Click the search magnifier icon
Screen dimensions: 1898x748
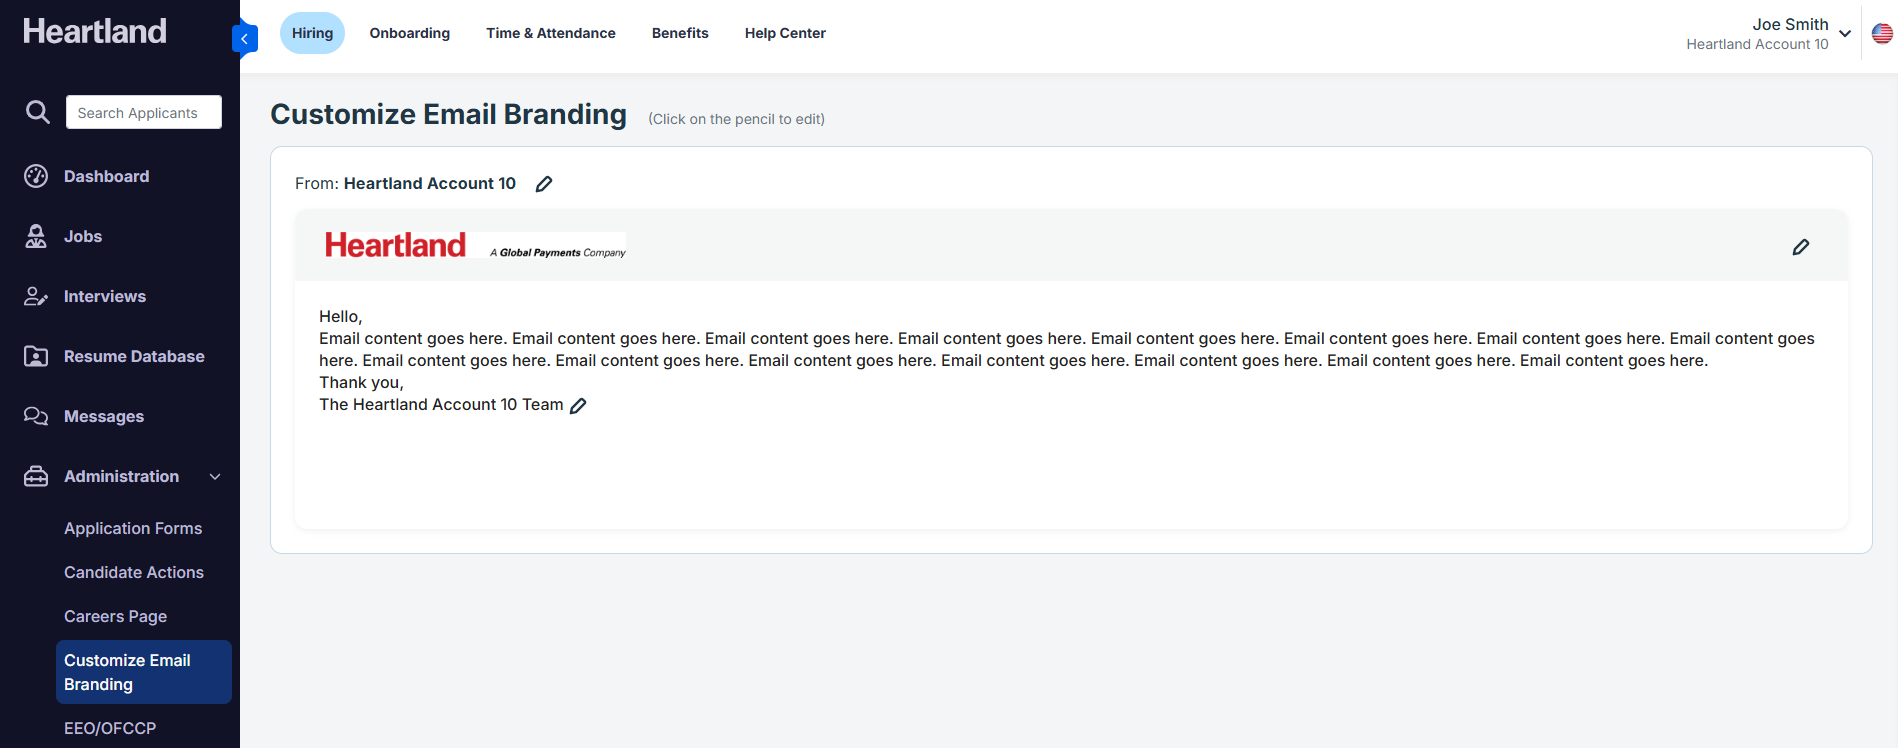point(37,112)
